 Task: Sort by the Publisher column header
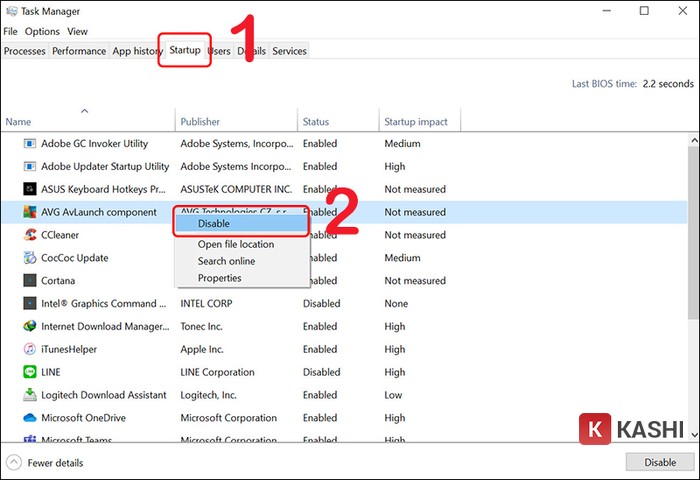[236, 121]
